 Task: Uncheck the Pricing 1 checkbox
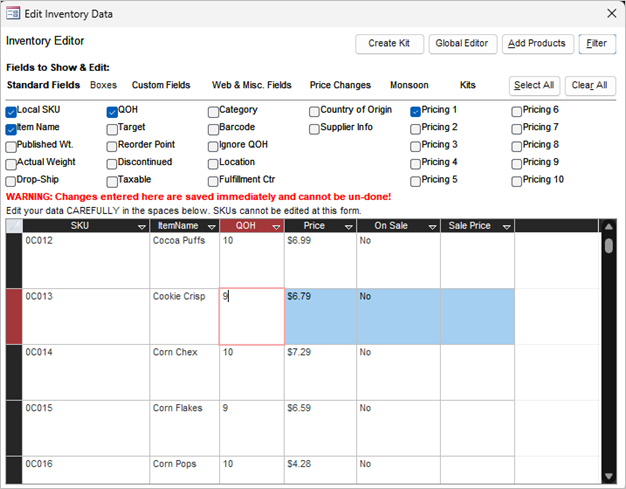(416, 112)
